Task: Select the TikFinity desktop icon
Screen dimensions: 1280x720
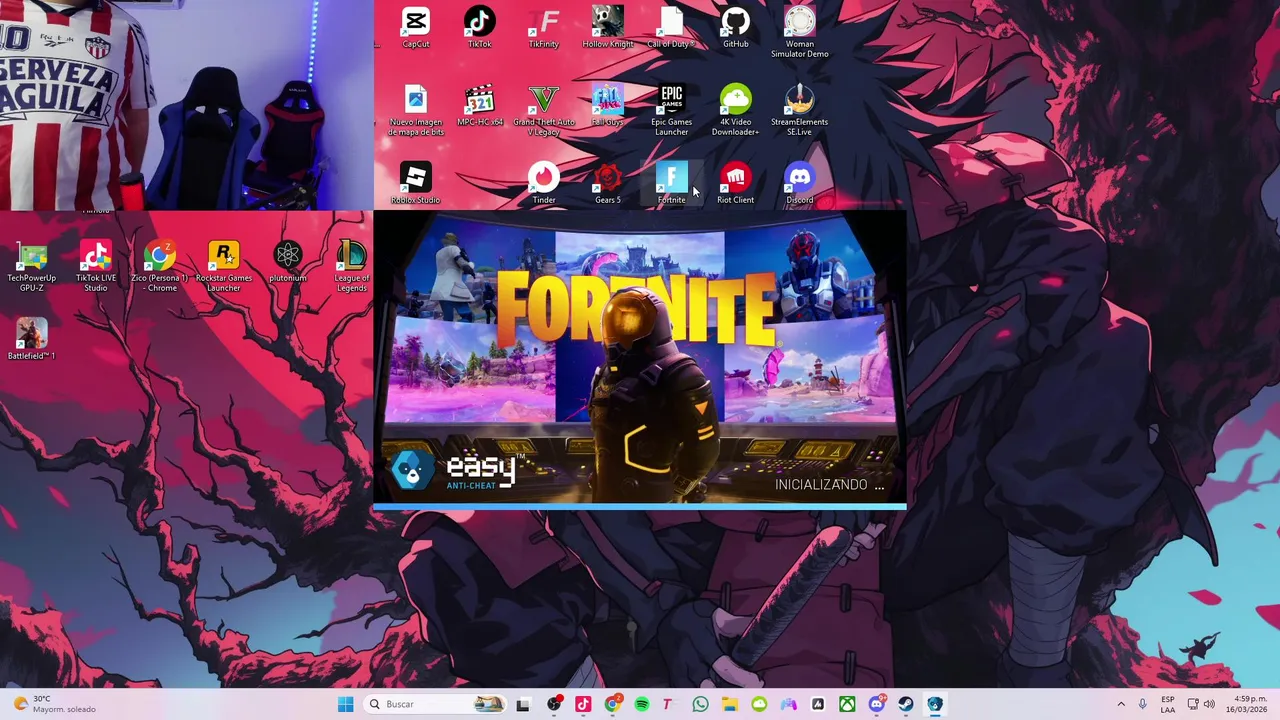Action: (543, 27)
